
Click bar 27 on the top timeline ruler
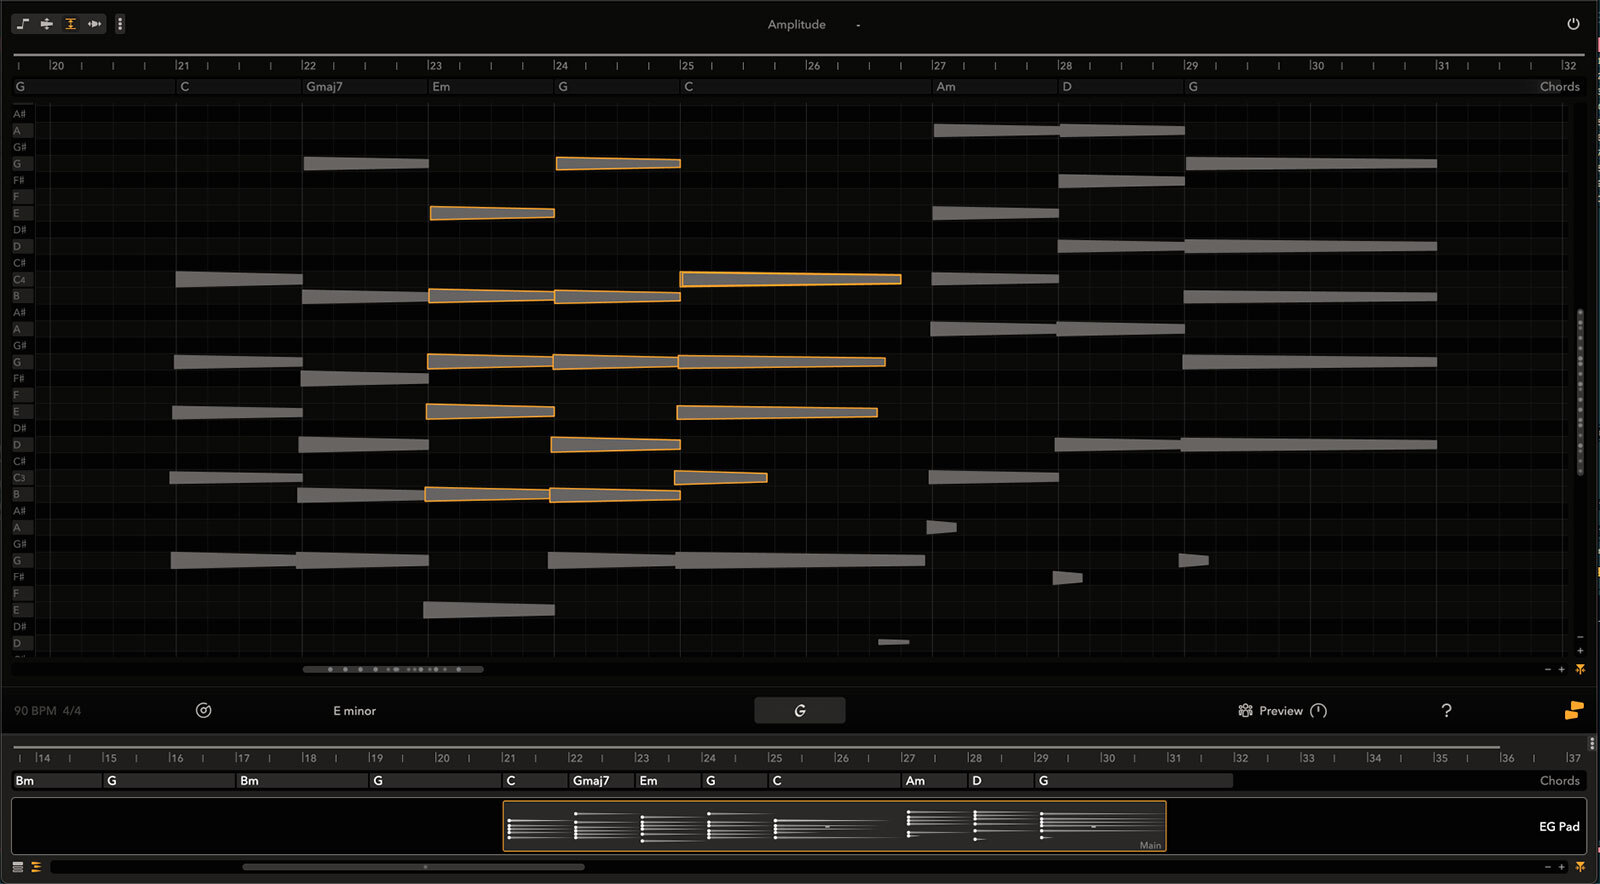tap(938, 66)
